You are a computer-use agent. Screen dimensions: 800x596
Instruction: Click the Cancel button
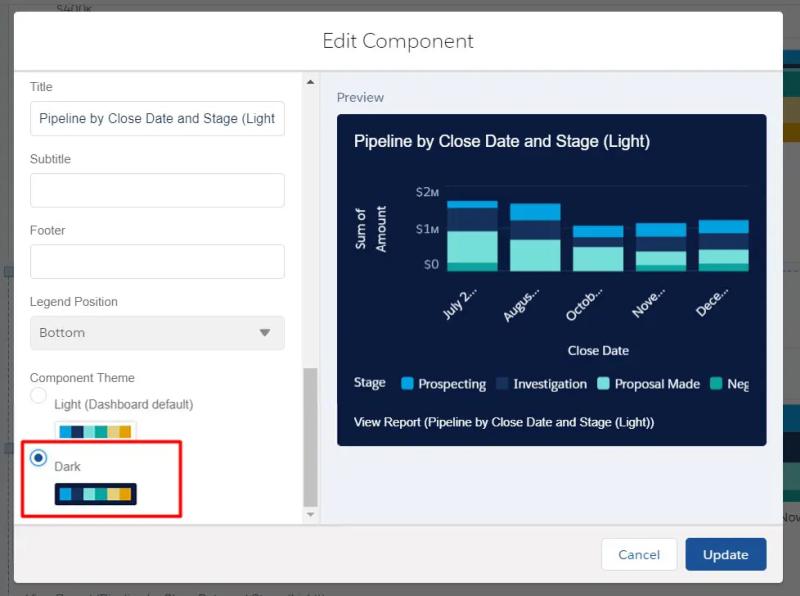tap(639, 554)
